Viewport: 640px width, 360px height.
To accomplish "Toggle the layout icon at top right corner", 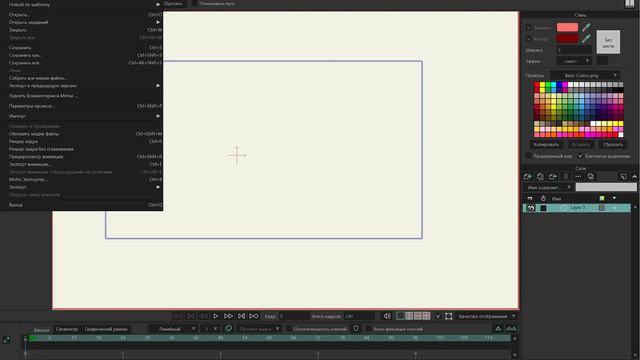I will pos(630,4).
